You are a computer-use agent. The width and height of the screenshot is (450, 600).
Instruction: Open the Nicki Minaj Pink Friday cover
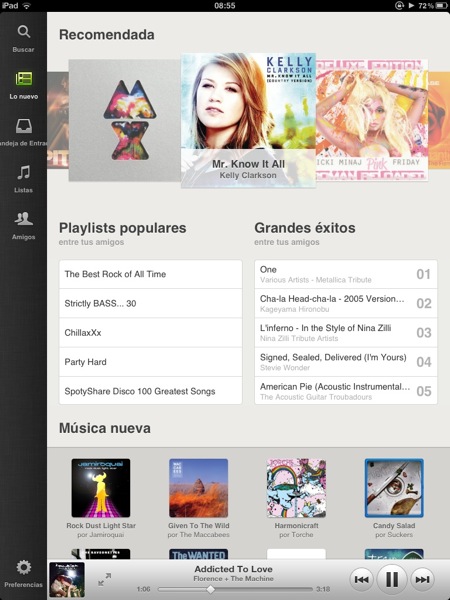pos(372,120)
